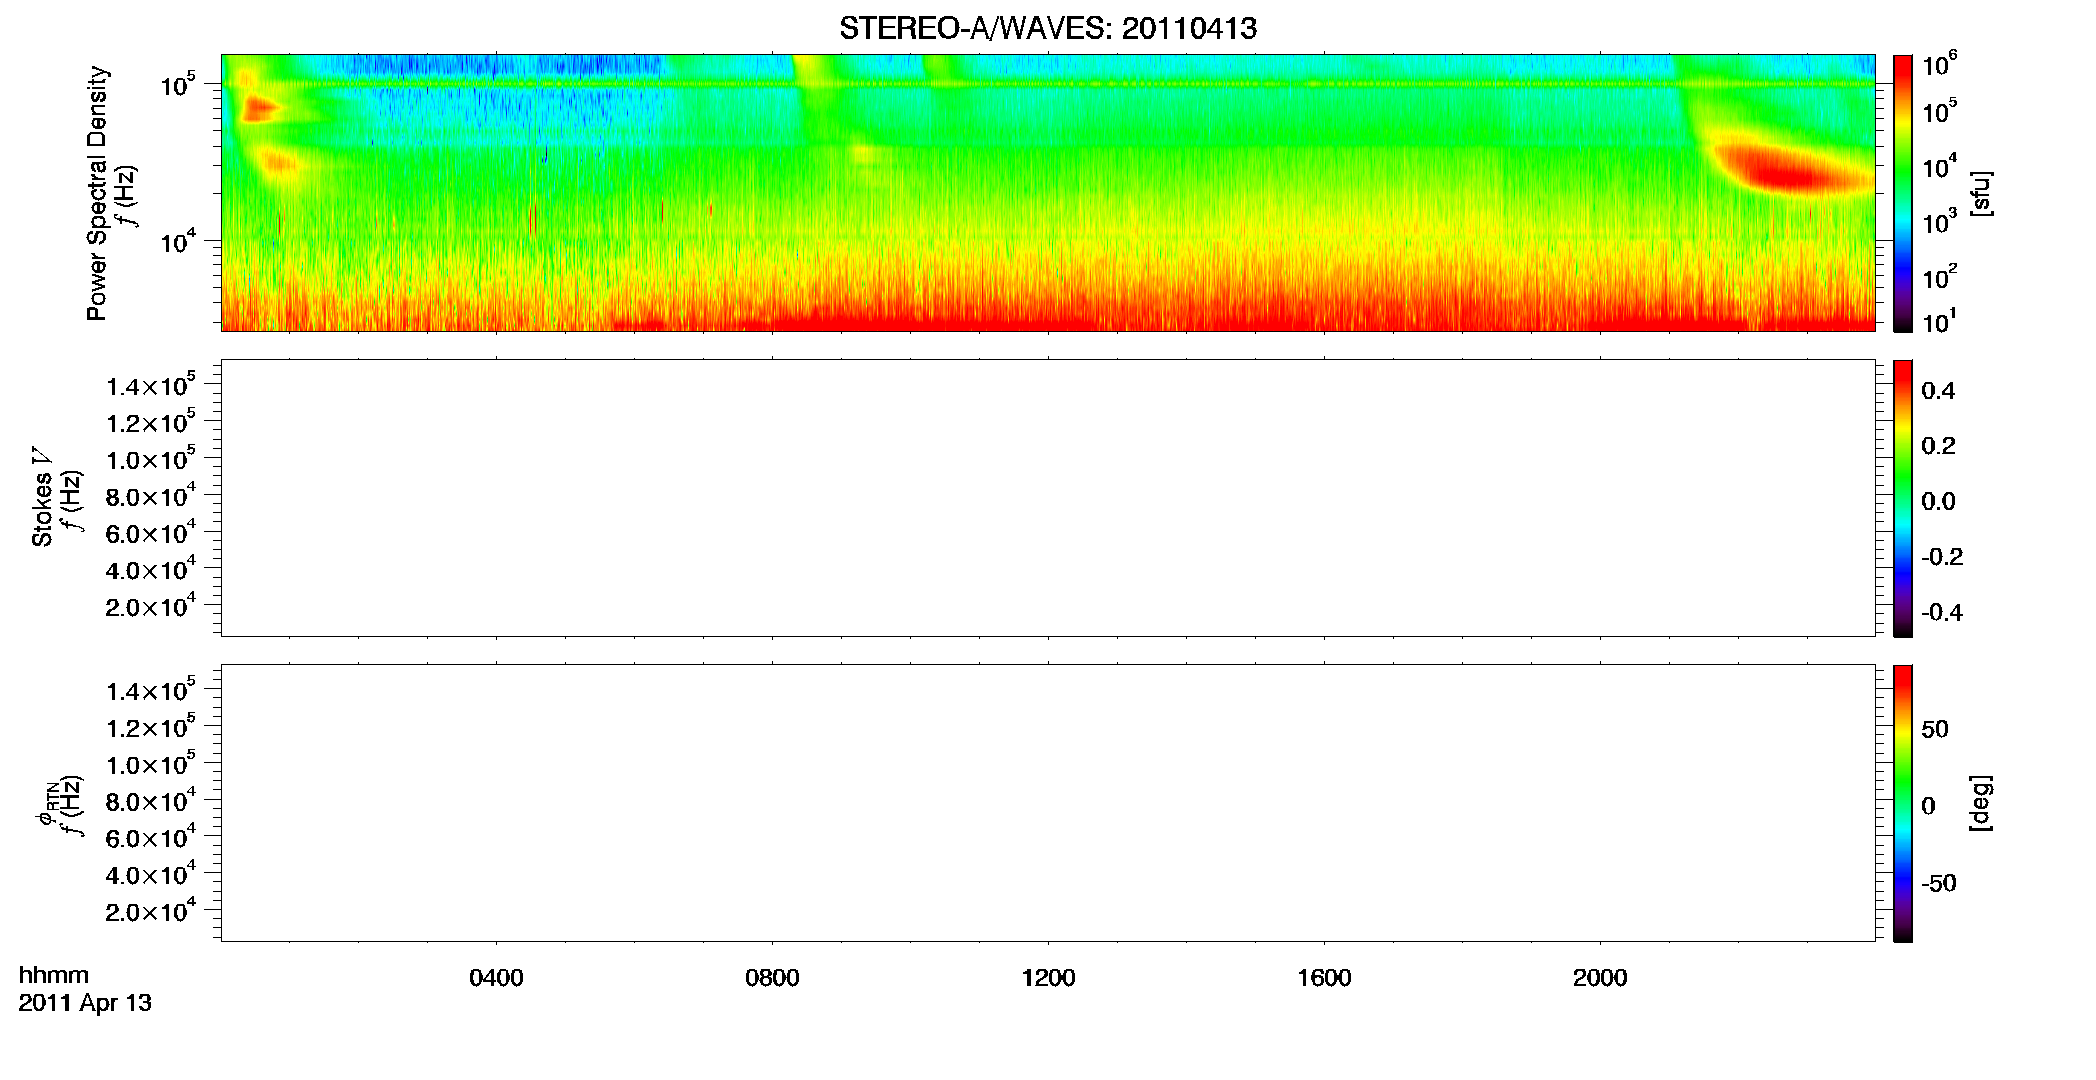Click the 8.0×10^4 label in Stokes V panel

pos(150,495)
